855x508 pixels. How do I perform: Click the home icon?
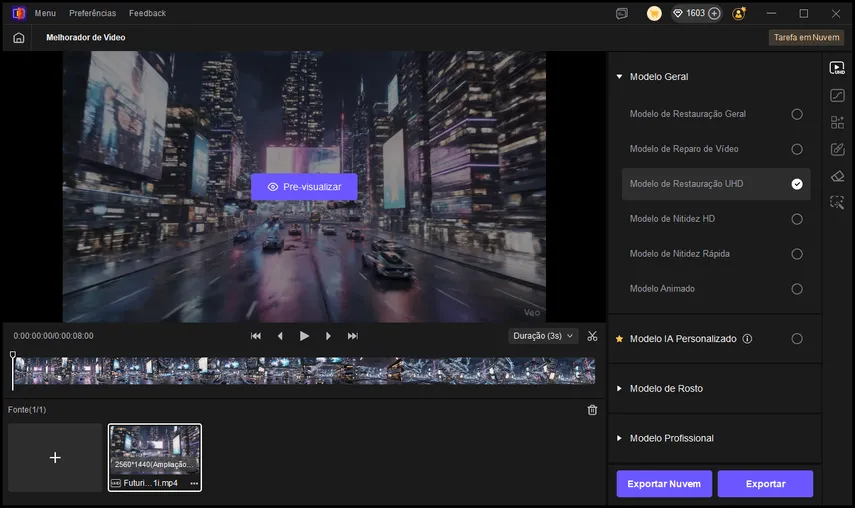[x=18, y=38]
